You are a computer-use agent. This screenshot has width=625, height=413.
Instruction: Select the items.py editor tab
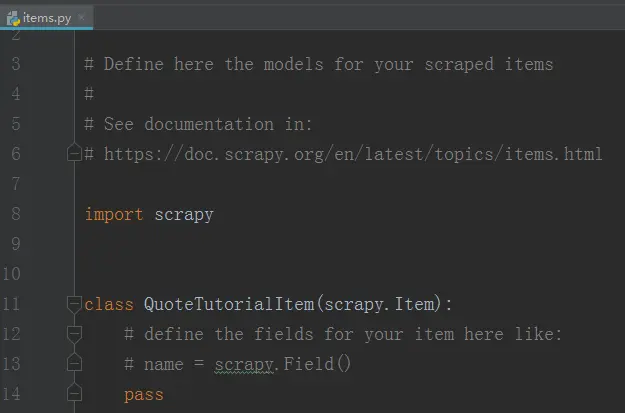[47, 18]
